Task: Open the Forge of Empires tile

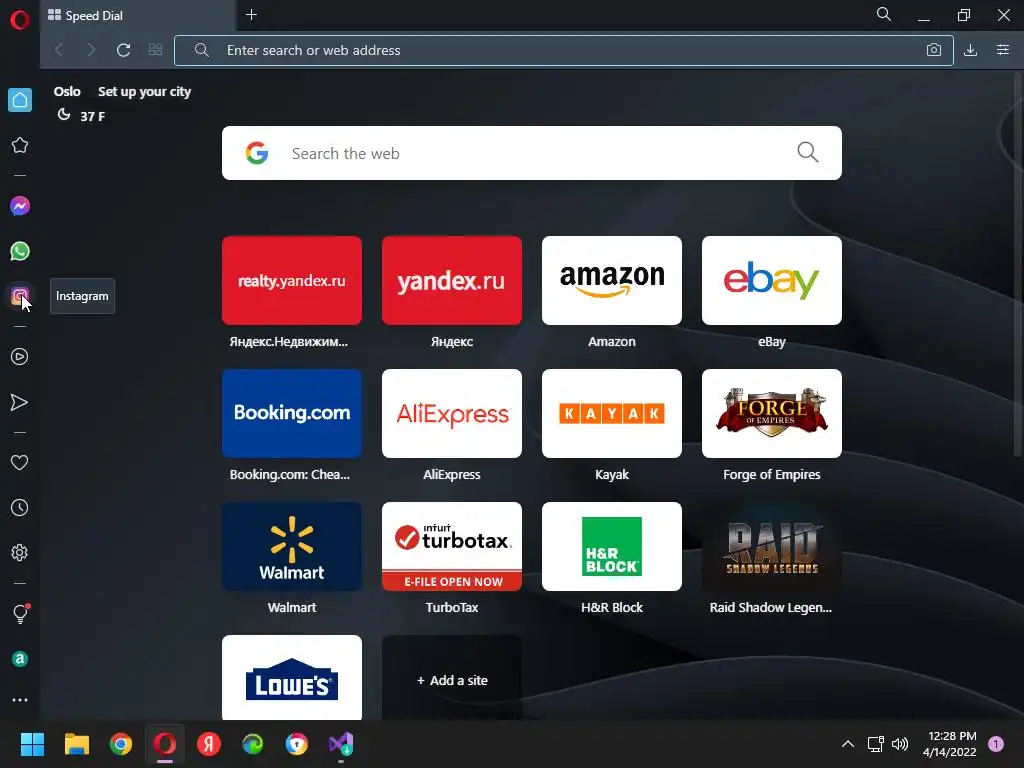Action: click(x=772, y=413)
